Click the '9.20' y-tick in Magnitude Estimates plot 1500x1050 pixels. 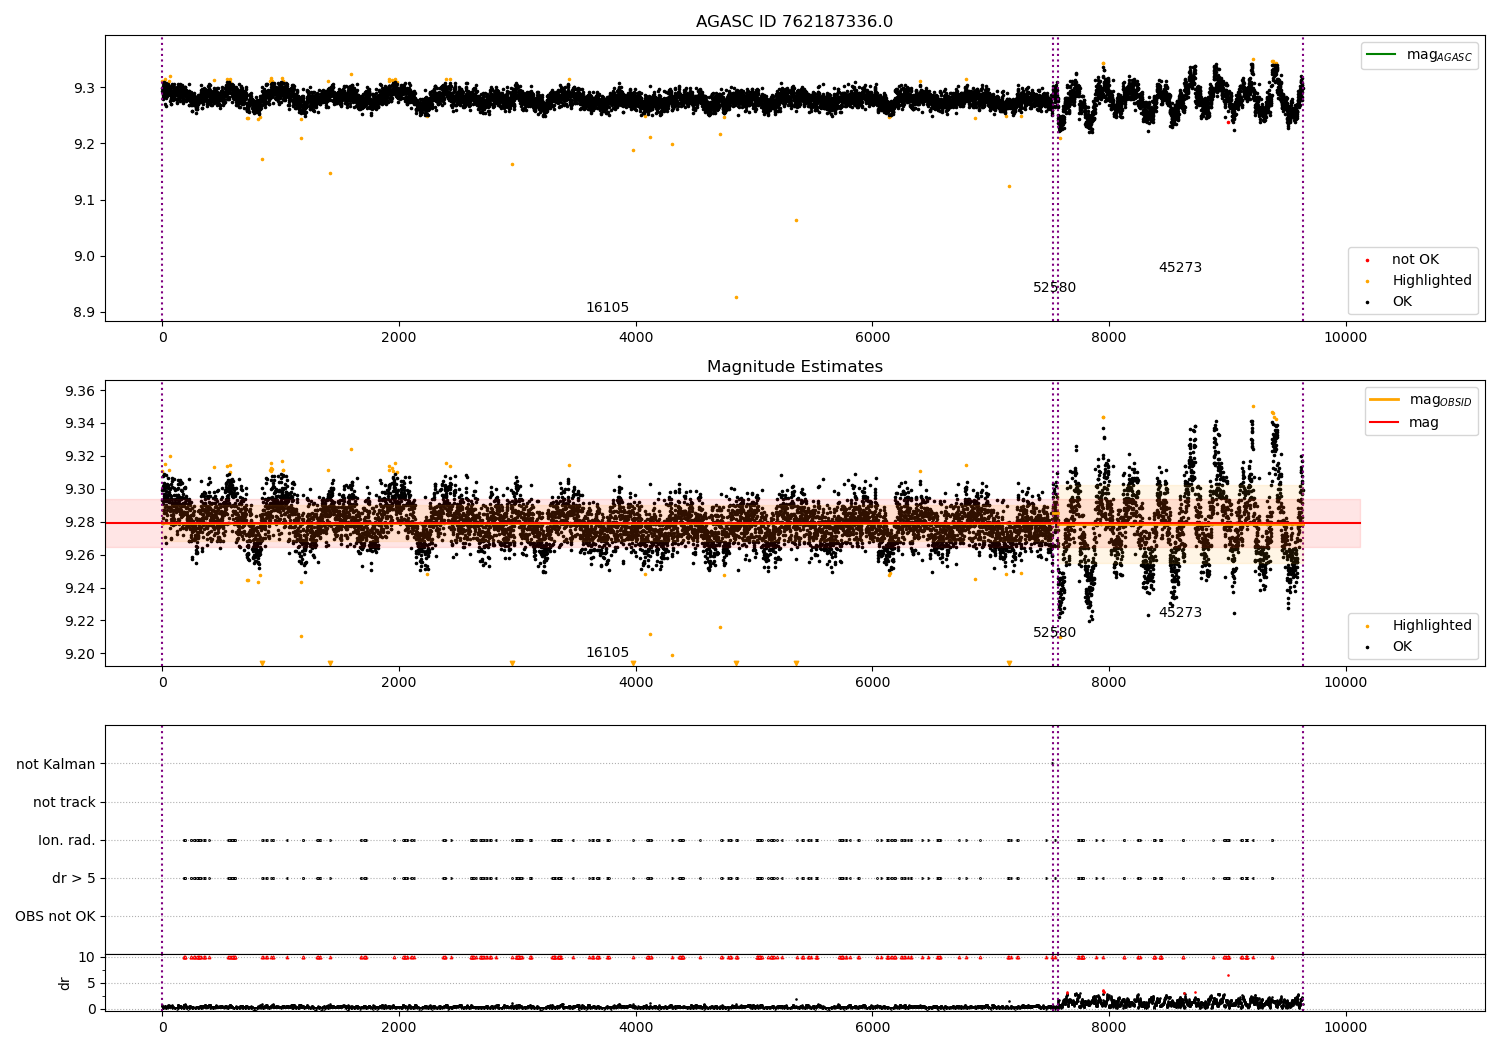click(x=80, y=654)
